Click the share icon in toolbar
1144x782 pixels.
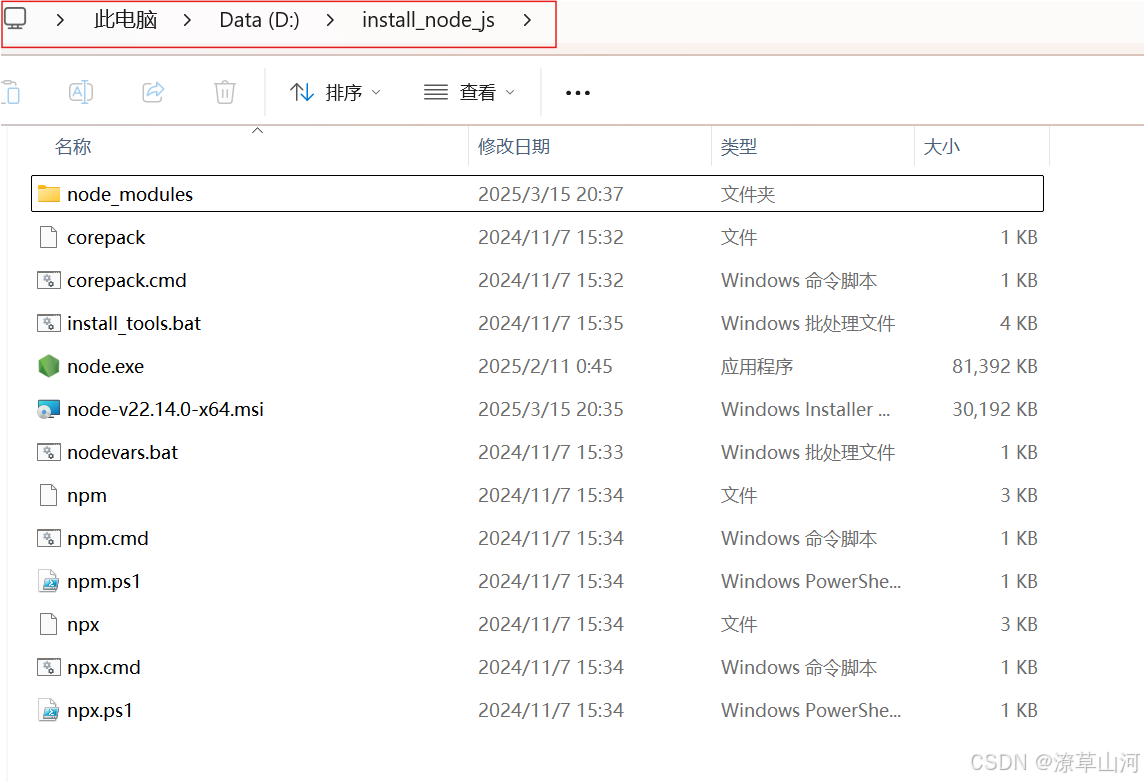point(153,92)
